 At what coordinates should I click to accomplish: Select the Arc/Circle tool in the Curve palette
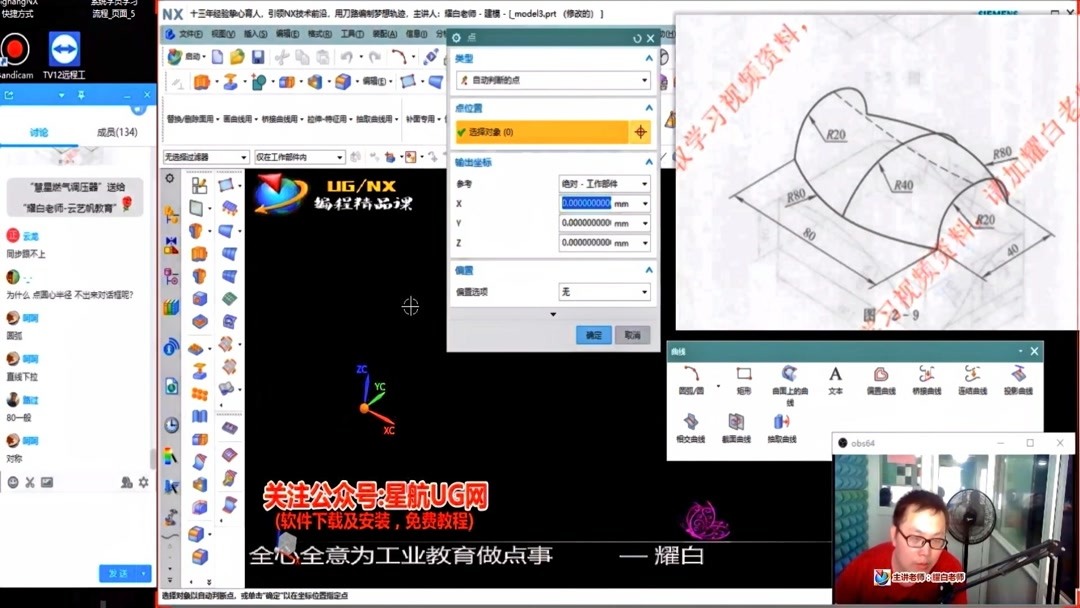tap(693, 372)
